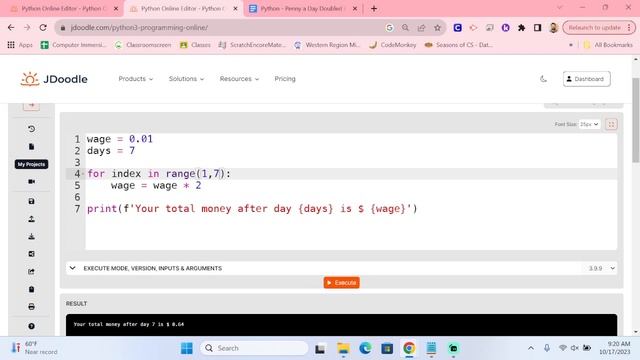This screenshot has height=360, width=640.
Task: Click result output text in console
Action: (129, 324)
